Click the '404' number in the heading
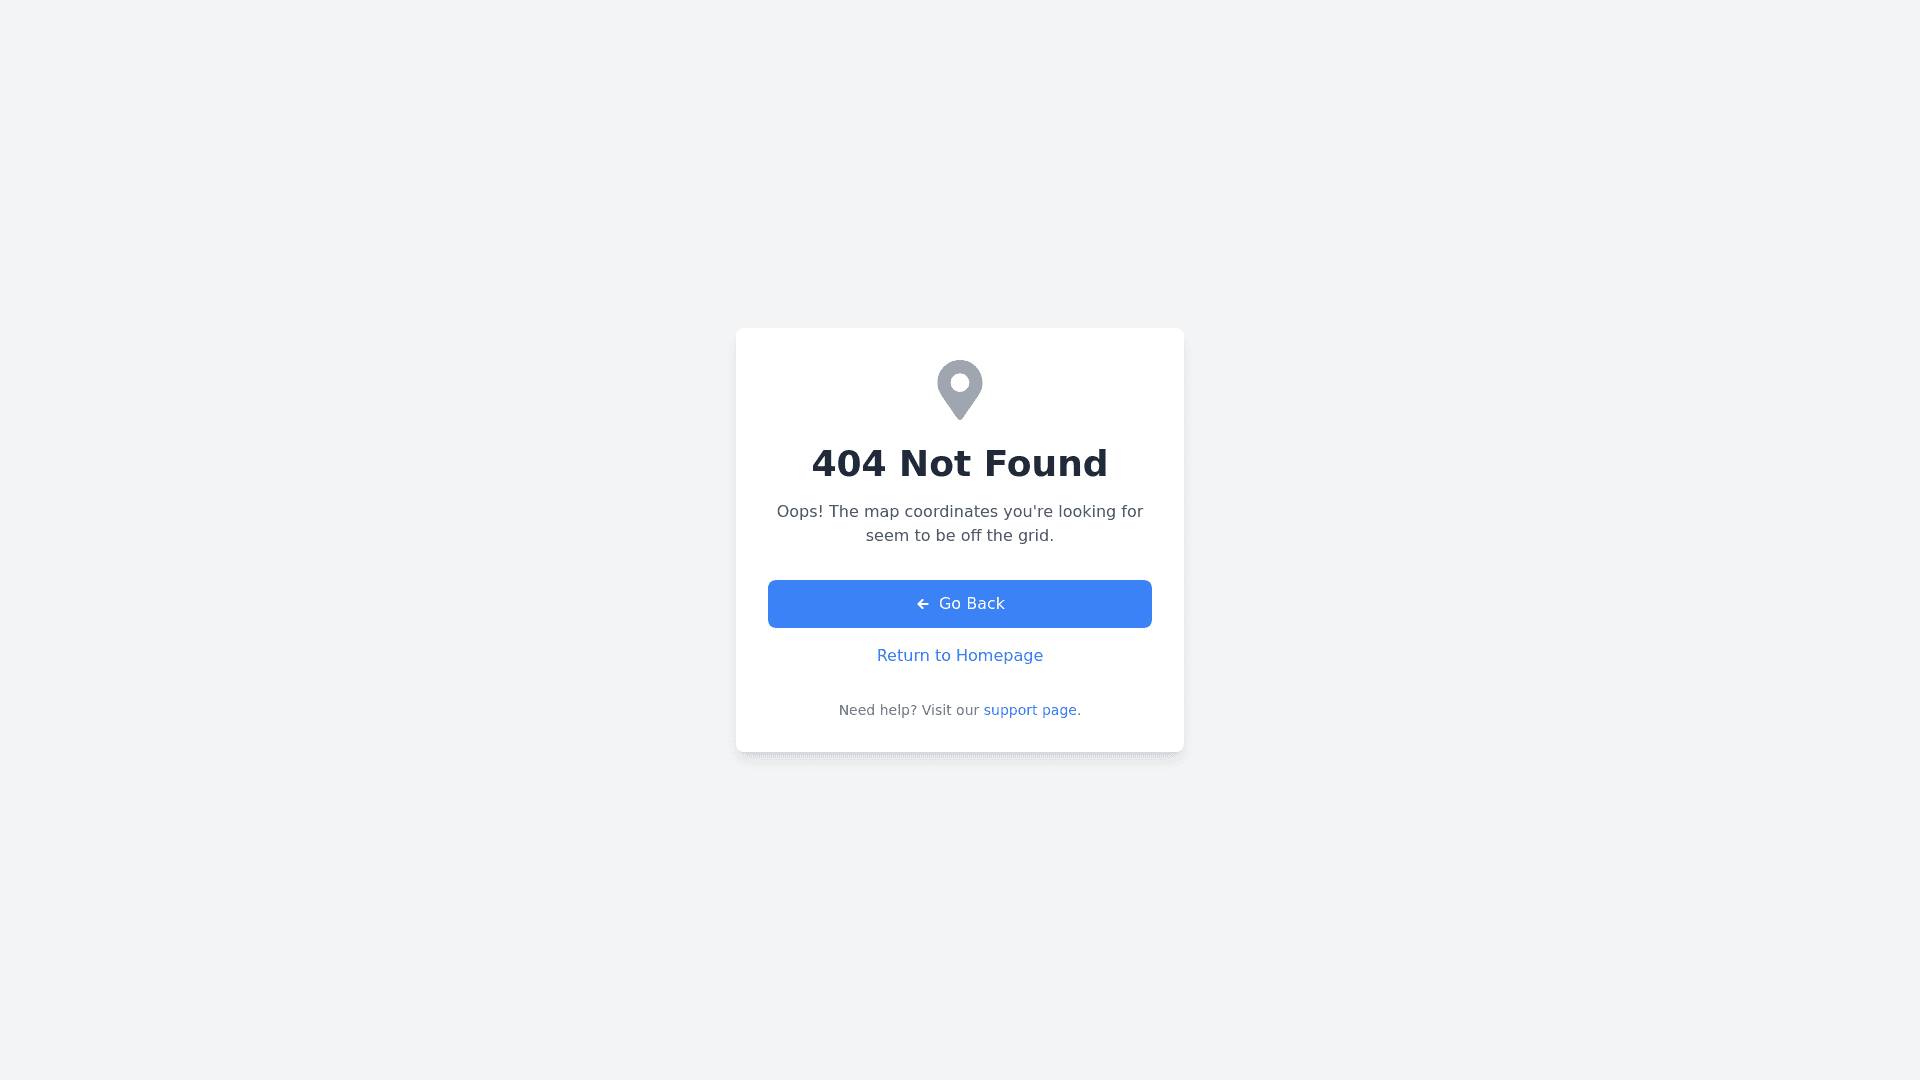The width and height of the screenshot is (1920, 1080). (849, 464)
